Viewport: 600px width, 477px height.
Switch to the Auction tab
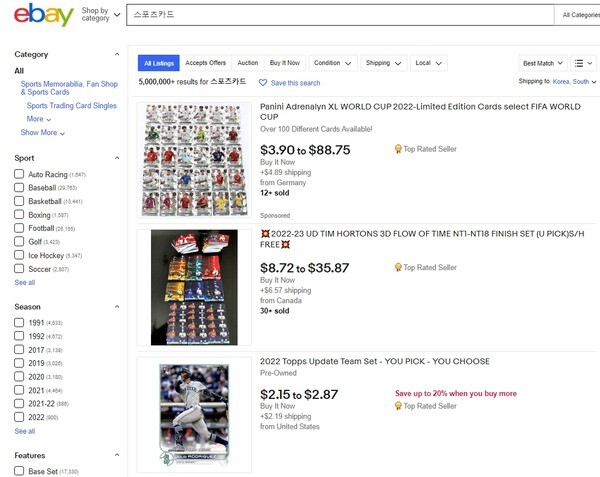[x=248, y=63]
